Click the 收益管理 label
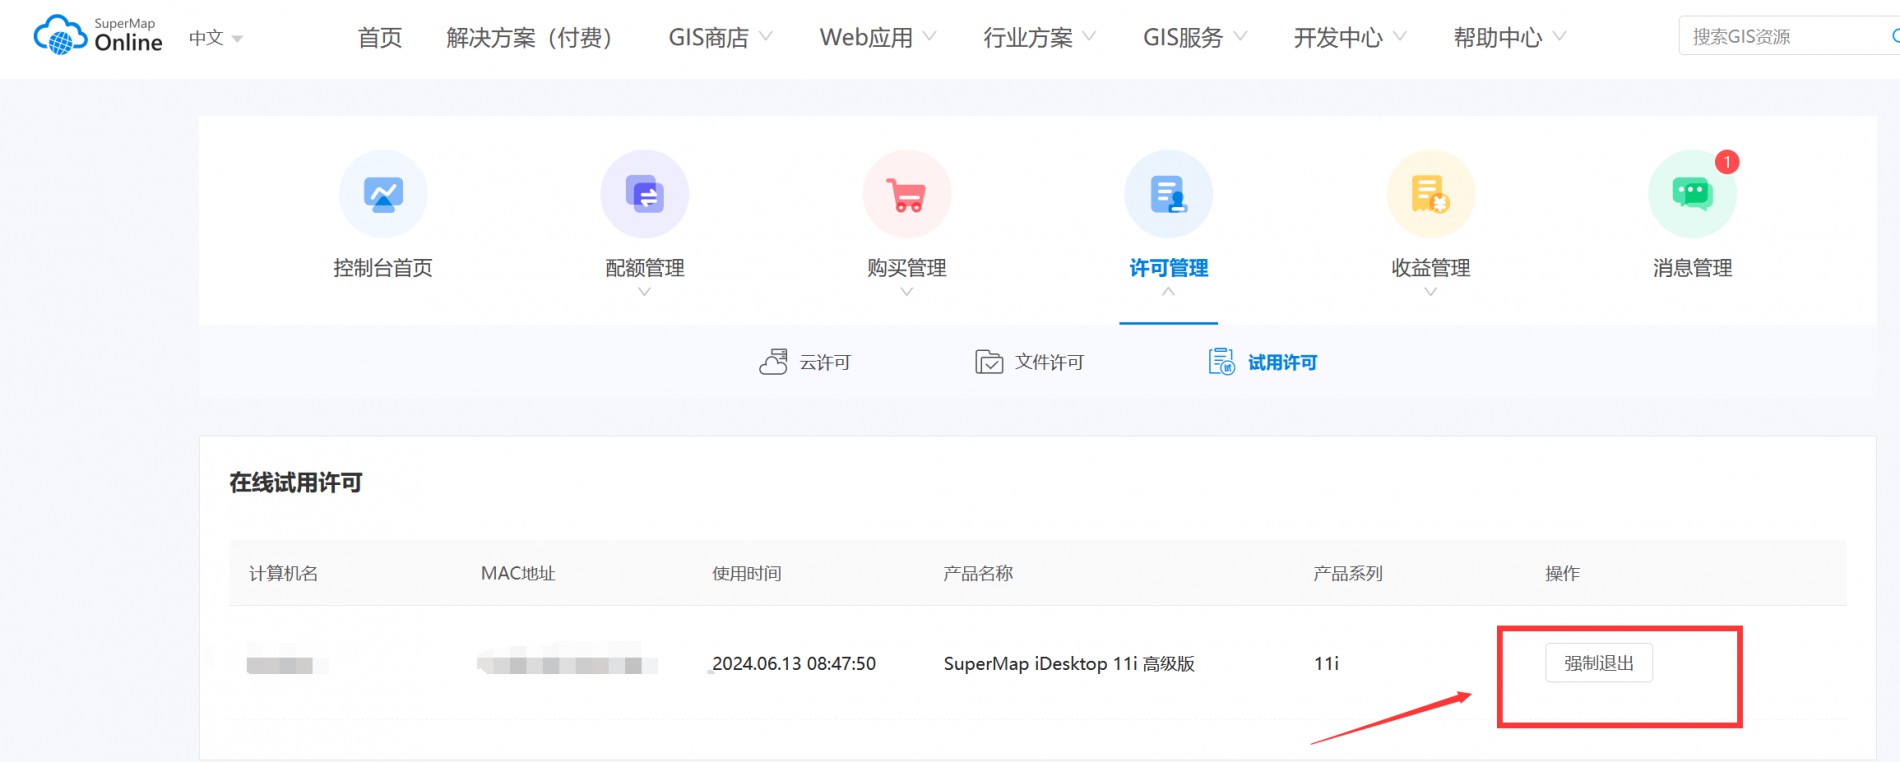Image resolution: width=1900 pixels, height=762 pixels. (x=1431, y=268)
